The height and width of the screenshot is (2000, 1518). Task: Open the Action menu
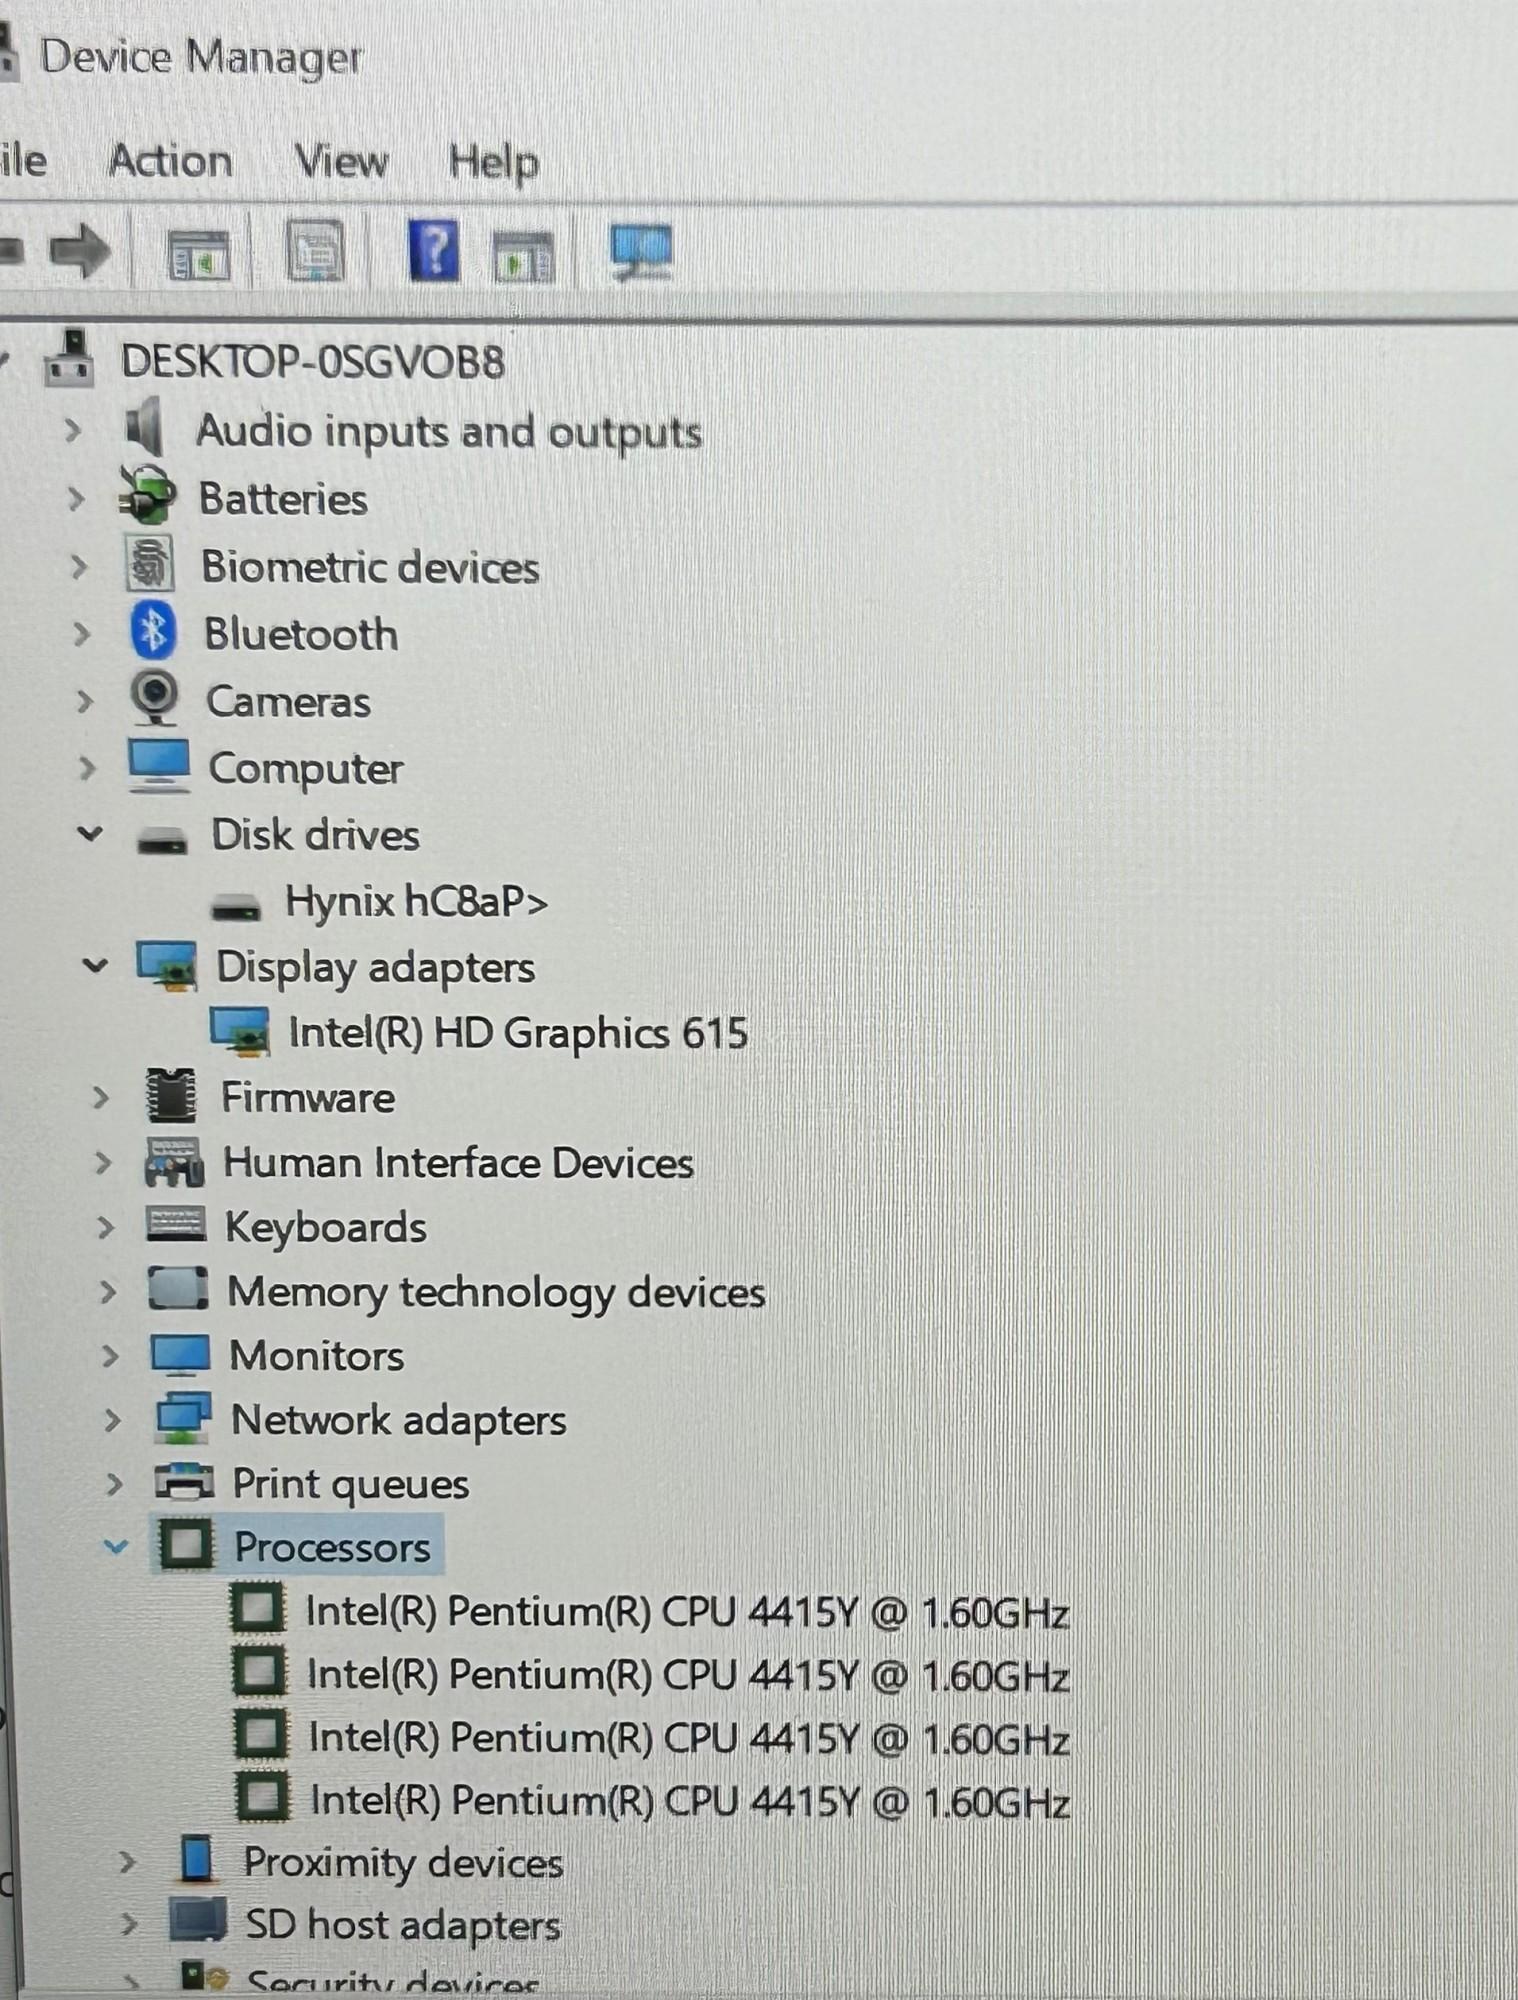170,161
